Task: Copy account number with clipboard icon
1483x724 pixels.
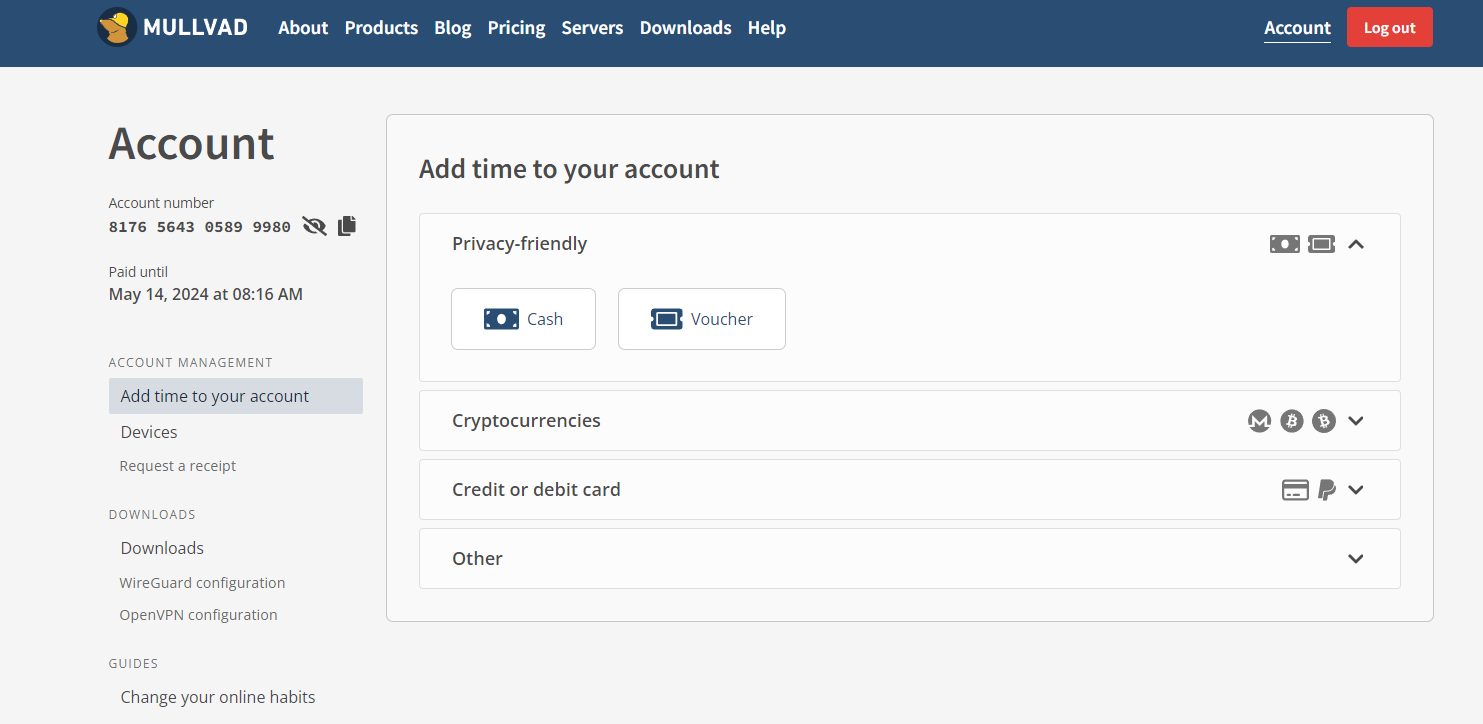Action: point(347,226)
